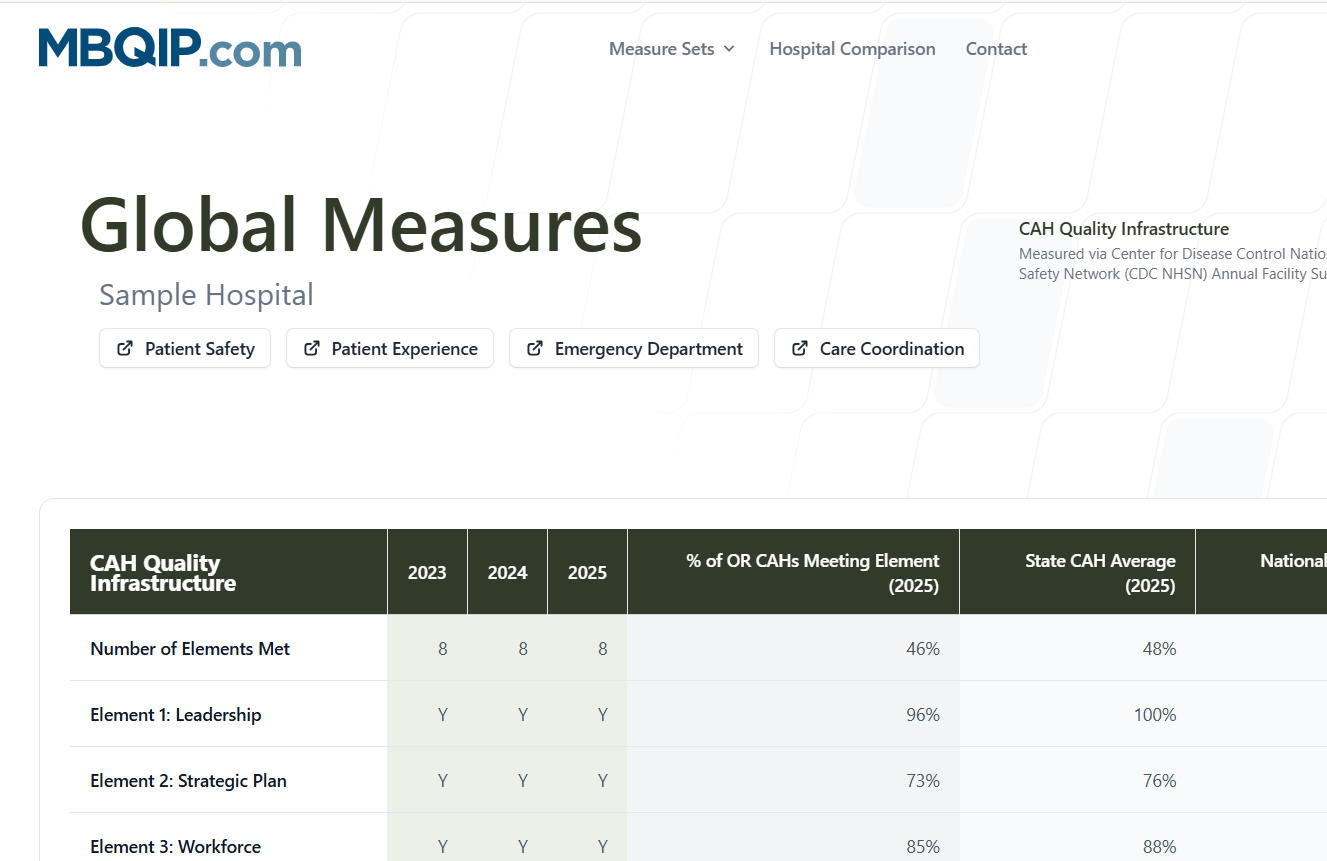The height and width of the screenshot is (861, 1327).
Task: Open the Contact page
Action: [x=996, y=49]
